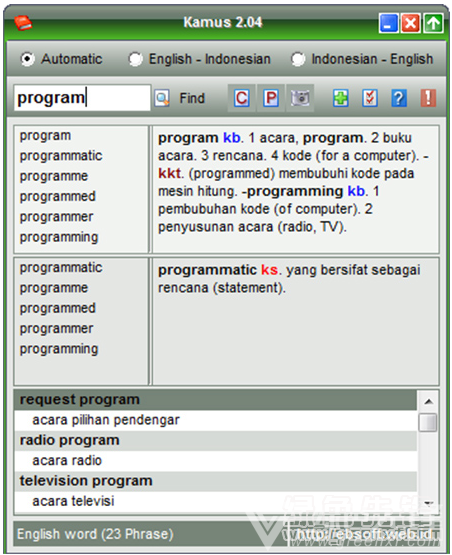Screen dimensions: 452x555
Task: Click the search field containing "program"
Action: (x=82, y=98)
